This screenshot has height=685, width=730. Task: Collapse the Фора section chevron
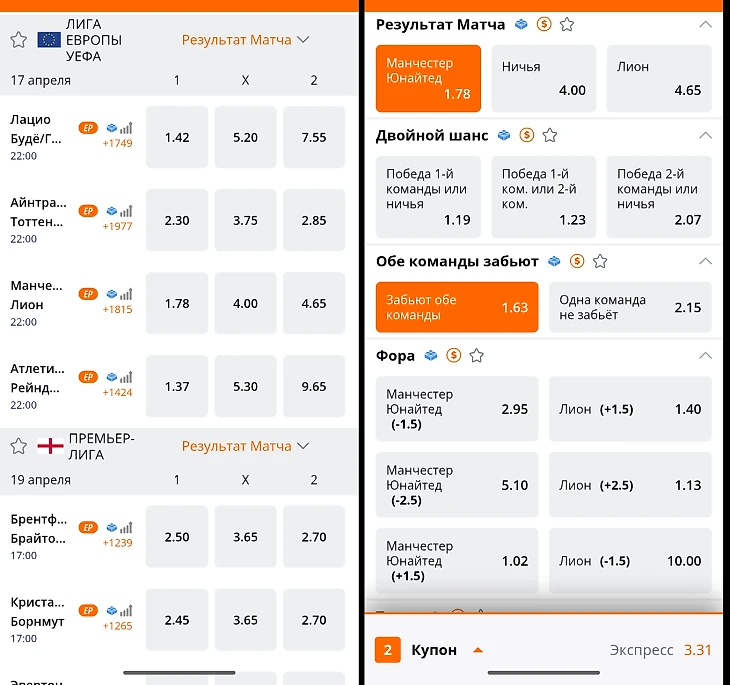coord(705,355)
